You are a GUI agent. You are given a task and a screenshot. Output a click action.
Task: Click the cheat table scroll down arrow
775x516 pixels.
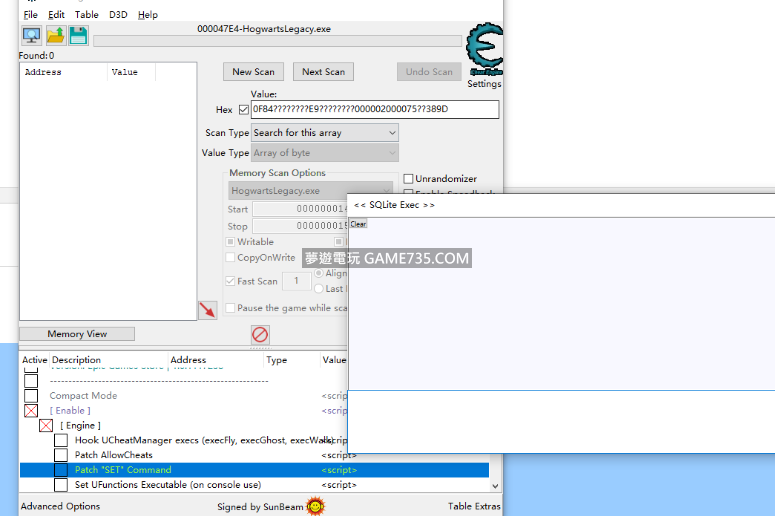495,486
